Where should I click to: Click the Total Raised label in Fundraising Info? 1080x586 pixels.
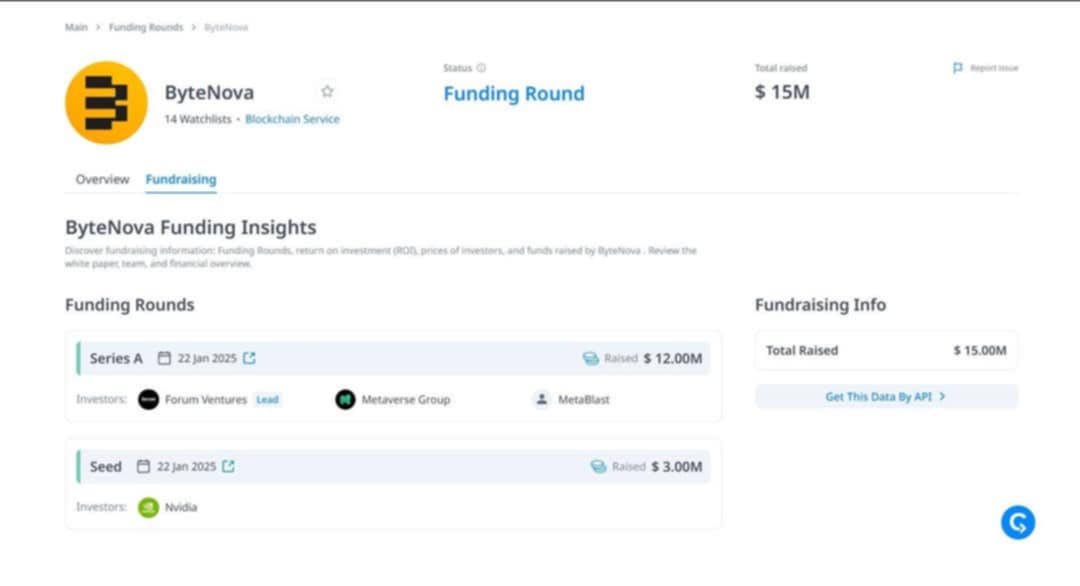coord(802,350)
